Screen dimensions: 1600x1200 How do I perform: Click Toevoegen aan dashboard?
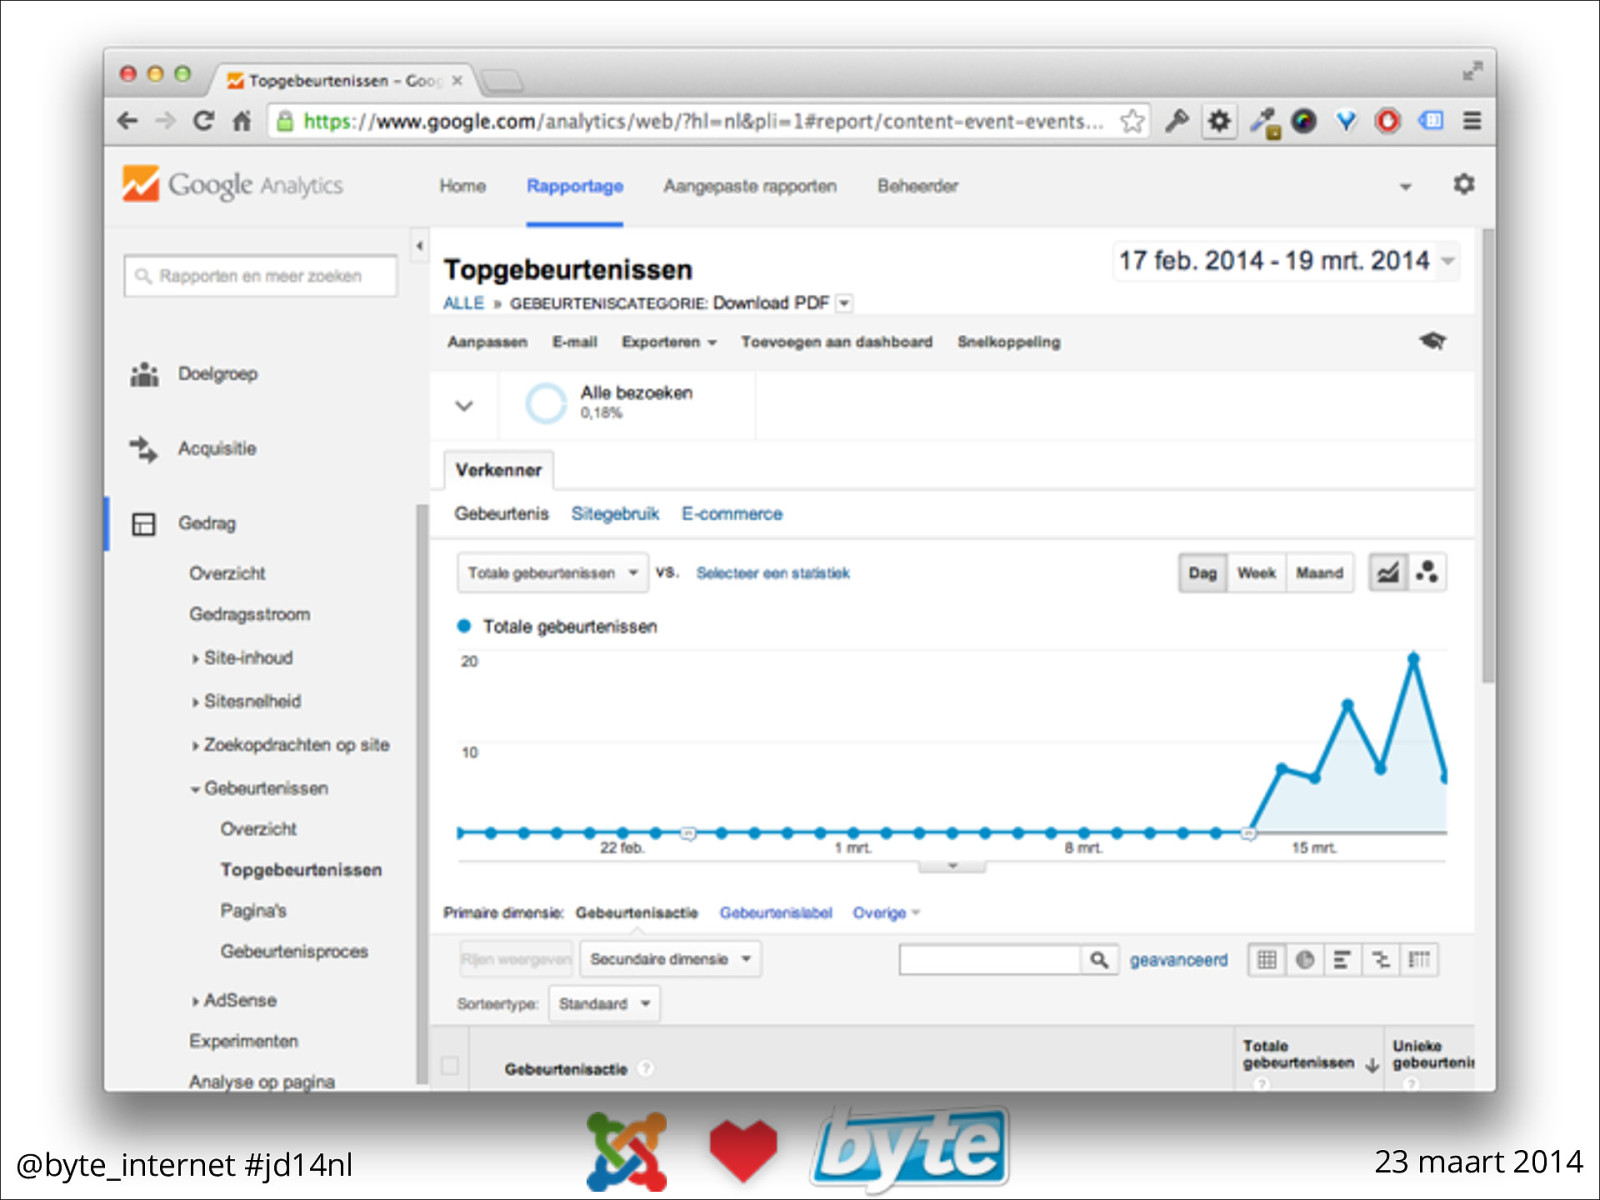point(837,342)
